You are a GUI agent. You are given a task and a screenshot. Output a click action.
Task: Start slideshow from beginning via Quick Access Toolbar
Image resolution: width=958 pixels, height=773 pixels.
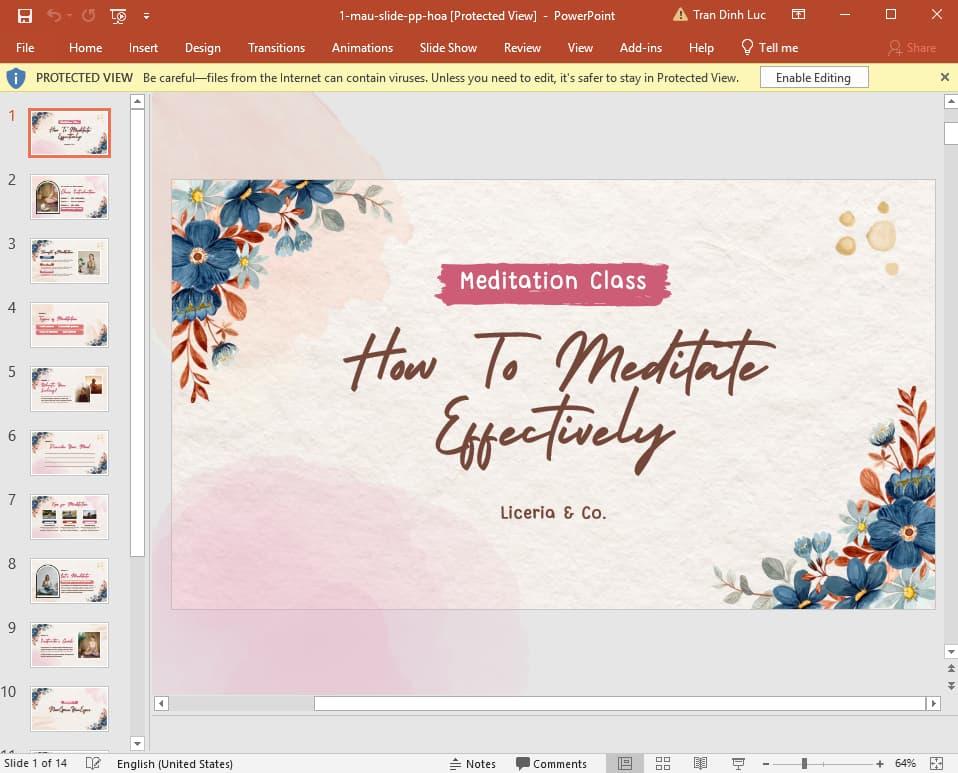click(118, 16)
